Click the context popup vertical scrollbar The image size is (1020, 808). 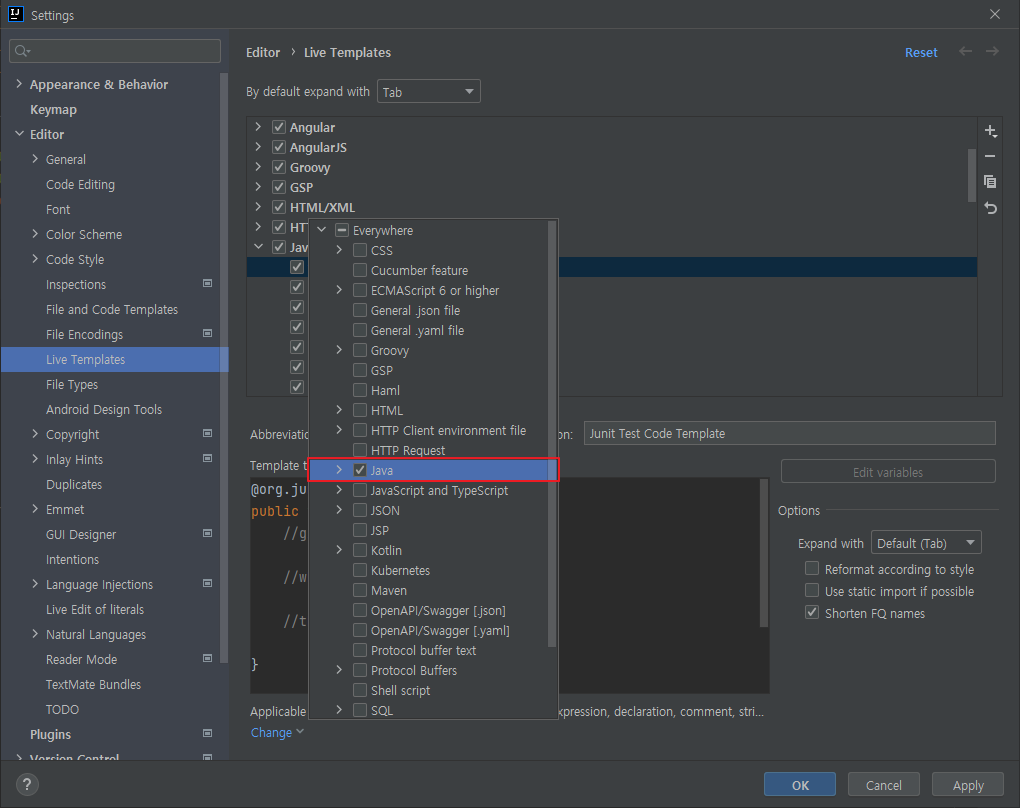[x=552, y=434]
